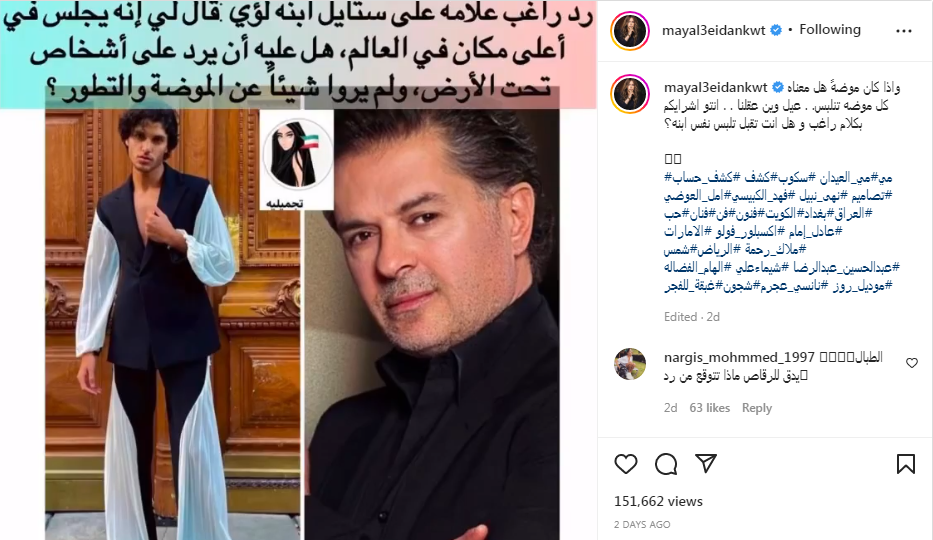This screenshot has width=933, height=540.
Task: Reply to nargis_mohmmed_1997's comment
Action: pyautogui.click(x=756, y=408)
